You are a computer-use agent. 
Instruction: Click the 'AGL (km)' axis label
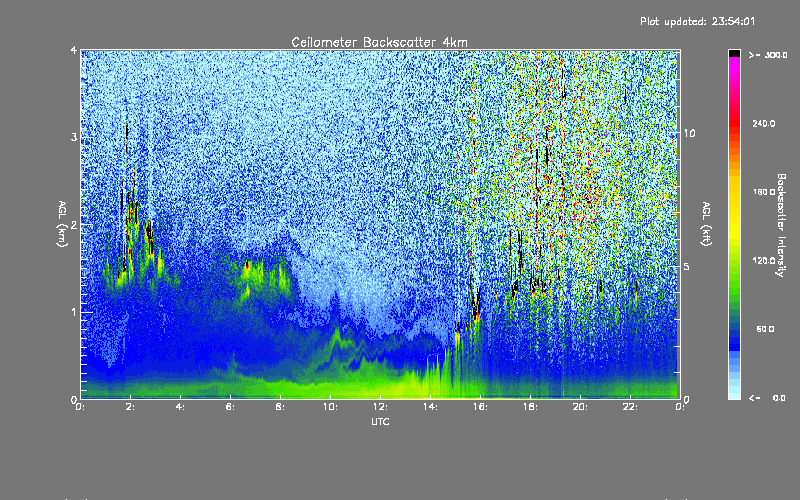(x=62, y=224)
